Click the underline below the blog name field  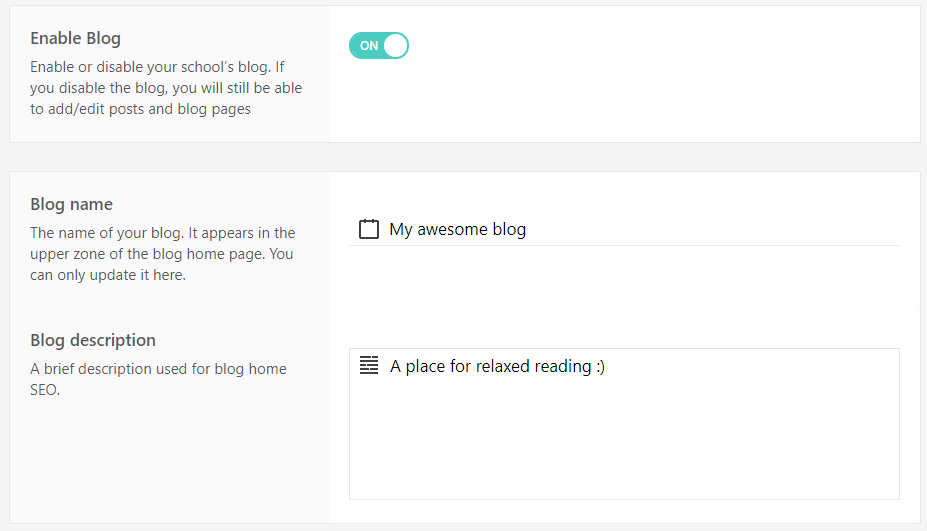tap(624, 245)
